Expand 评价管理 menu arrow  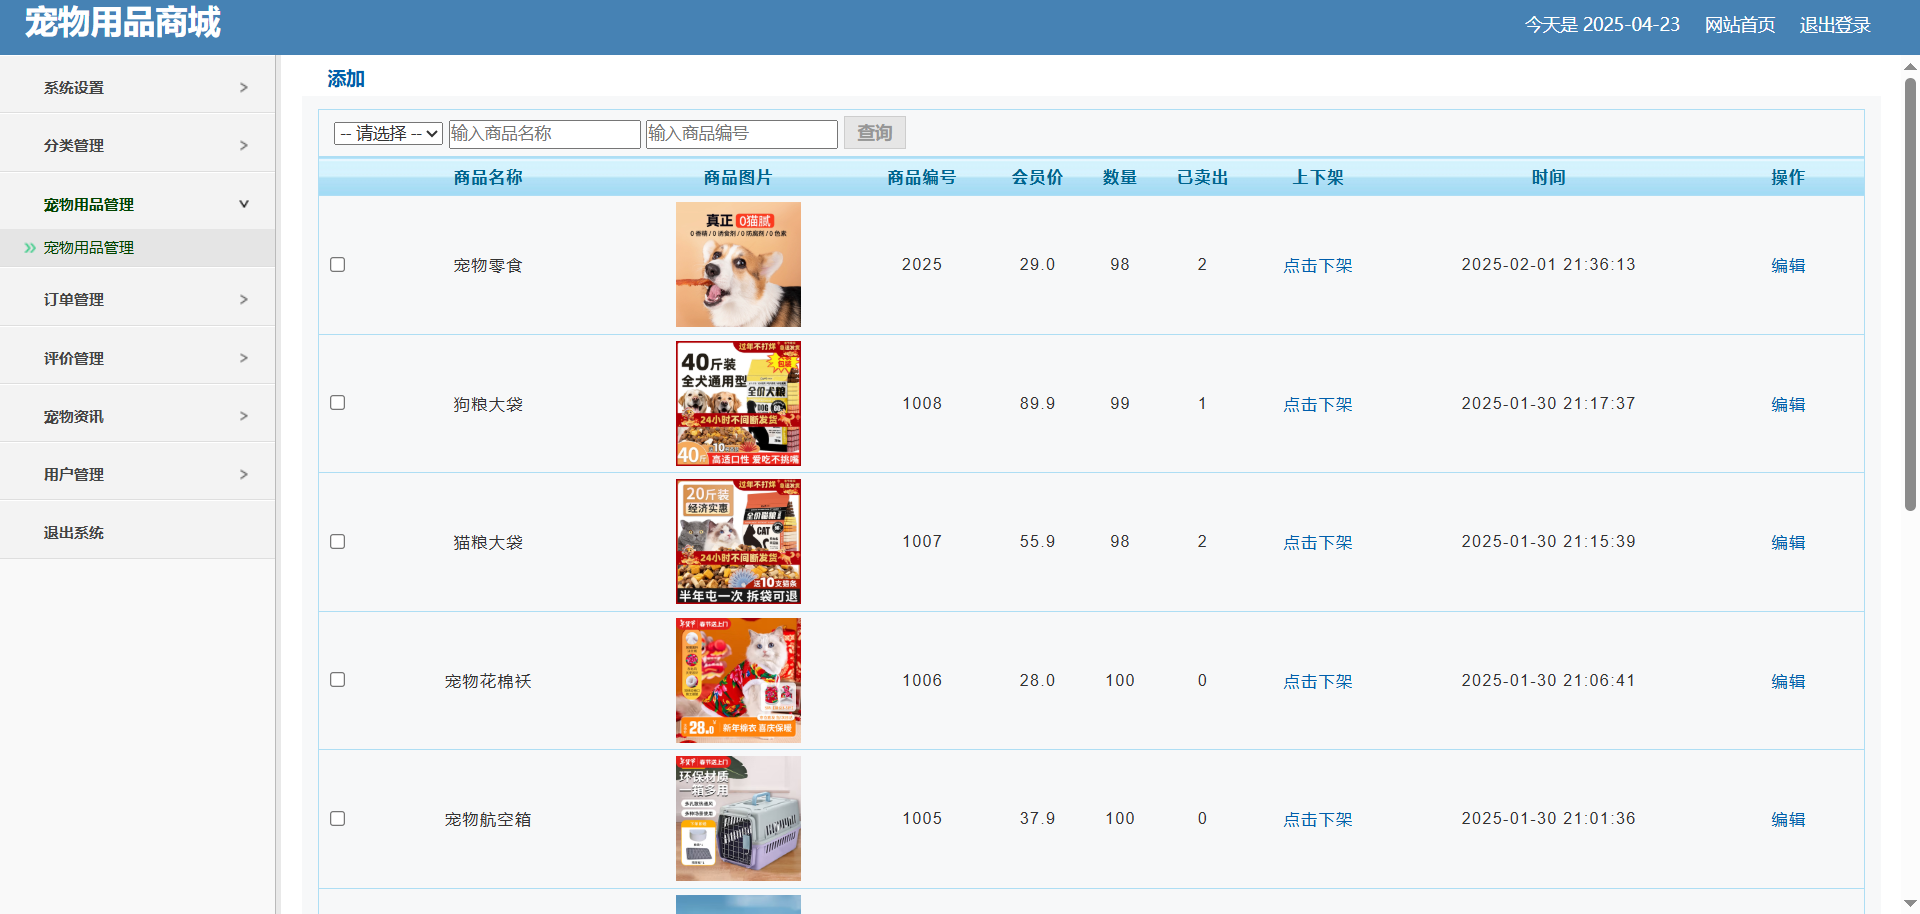tap(244, 358)
